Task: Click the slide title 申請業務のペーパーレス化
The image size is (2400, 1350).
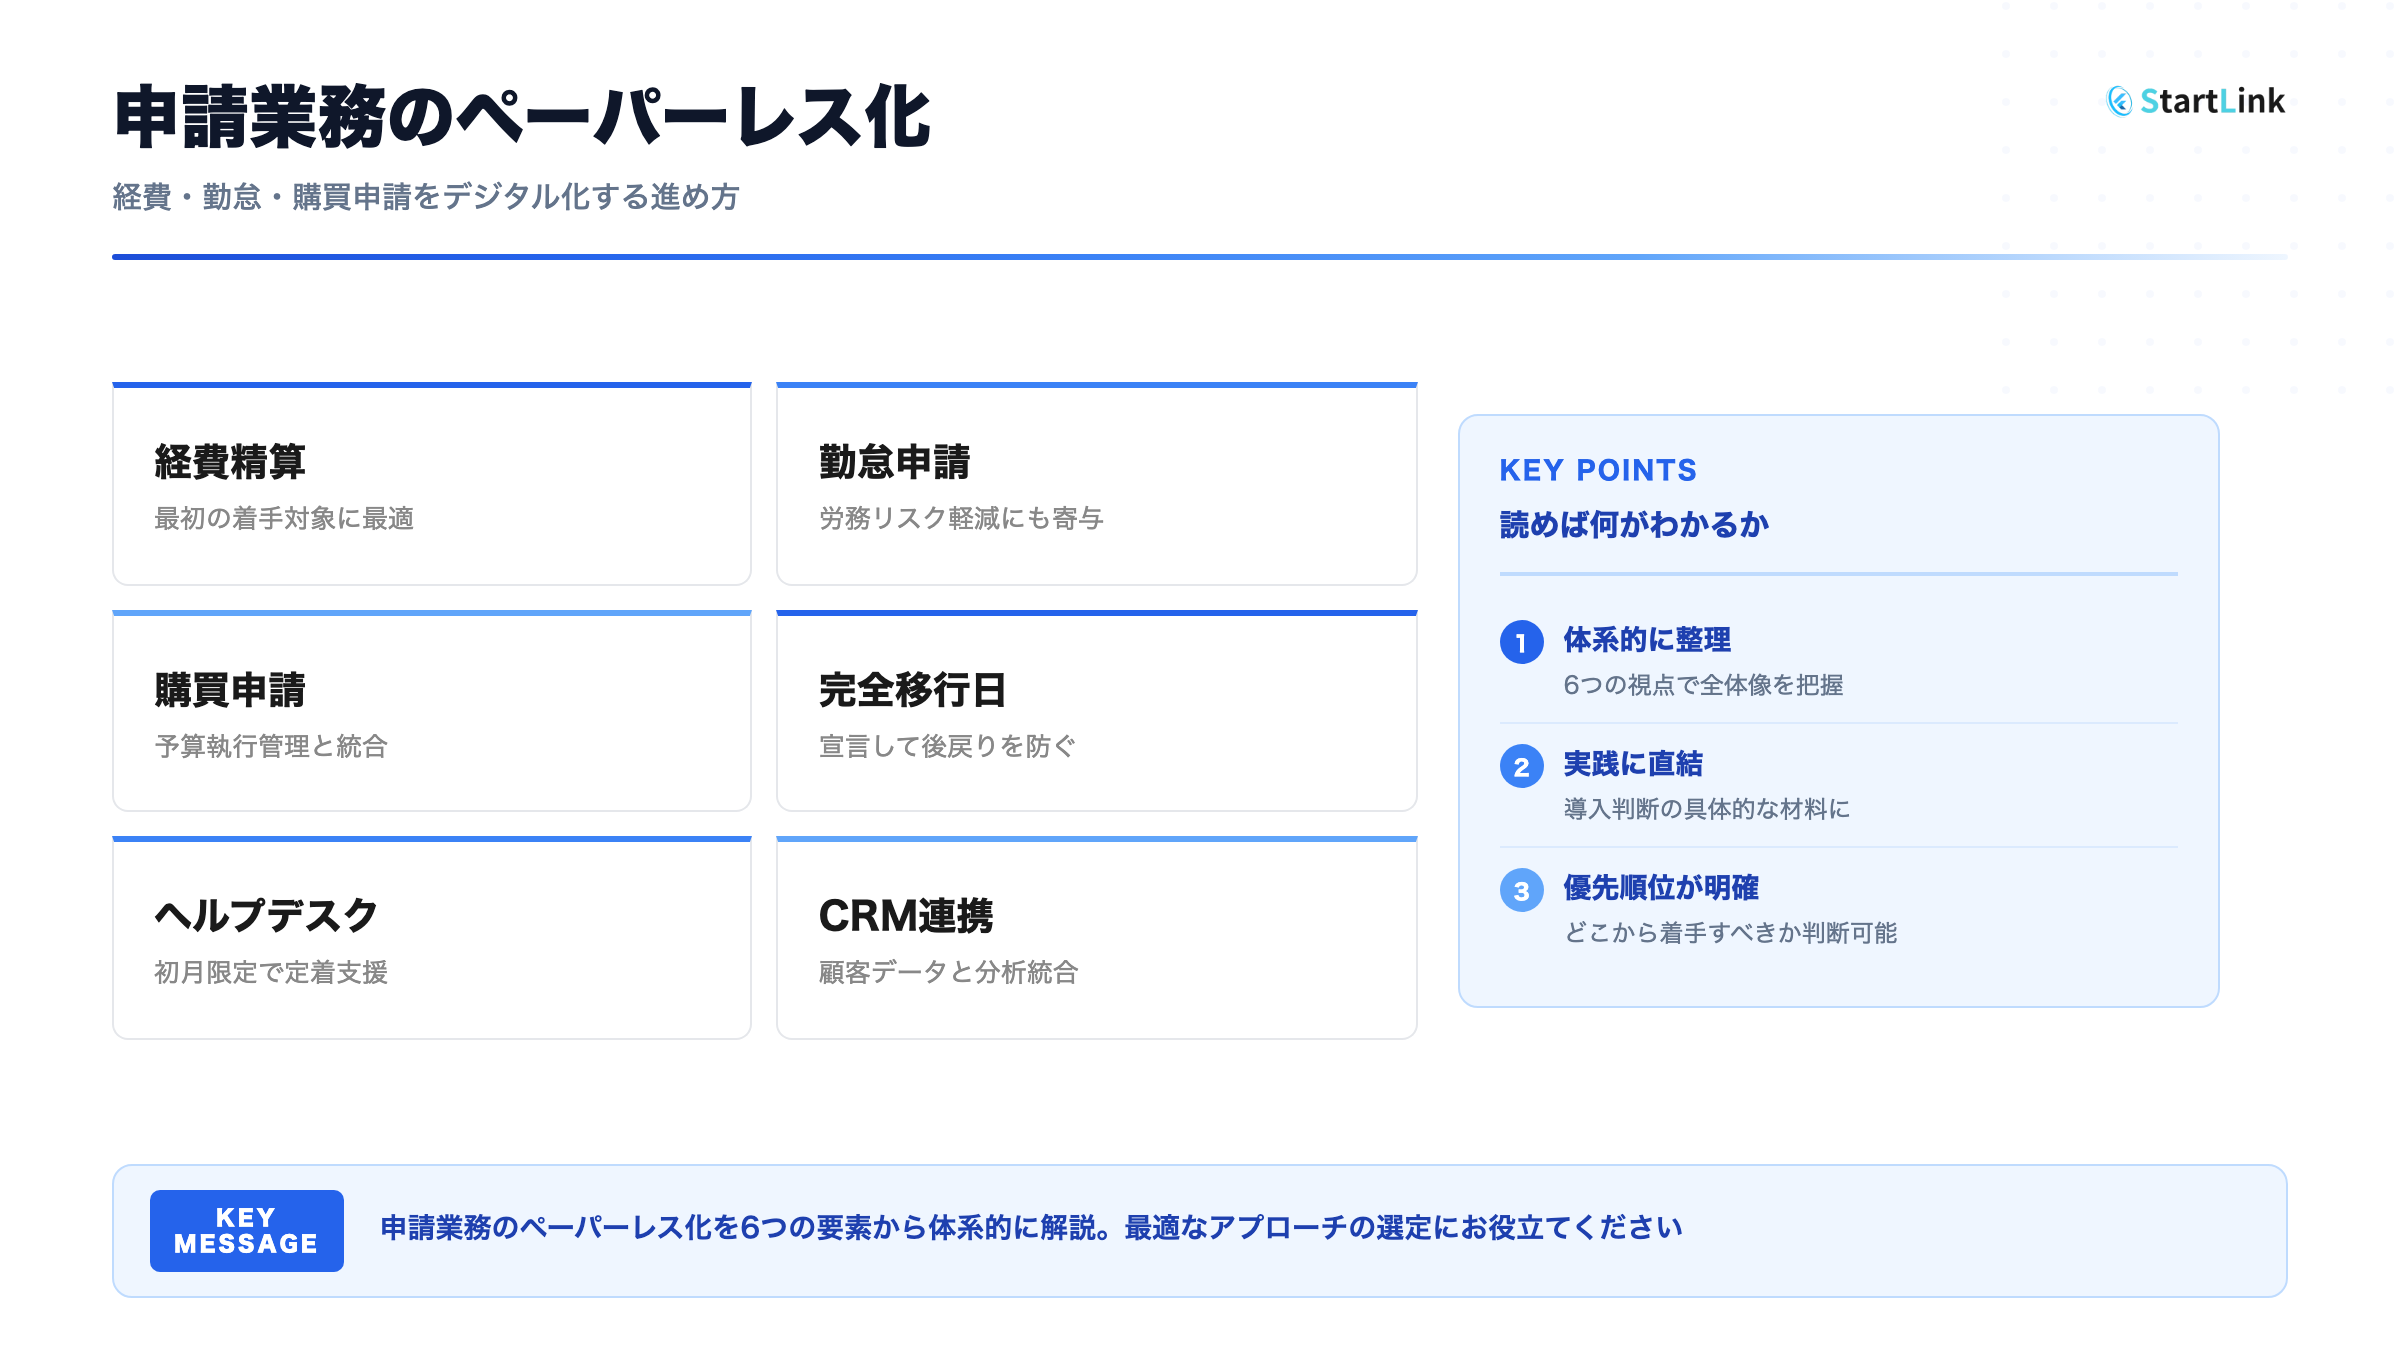Action: coord(522,118)
